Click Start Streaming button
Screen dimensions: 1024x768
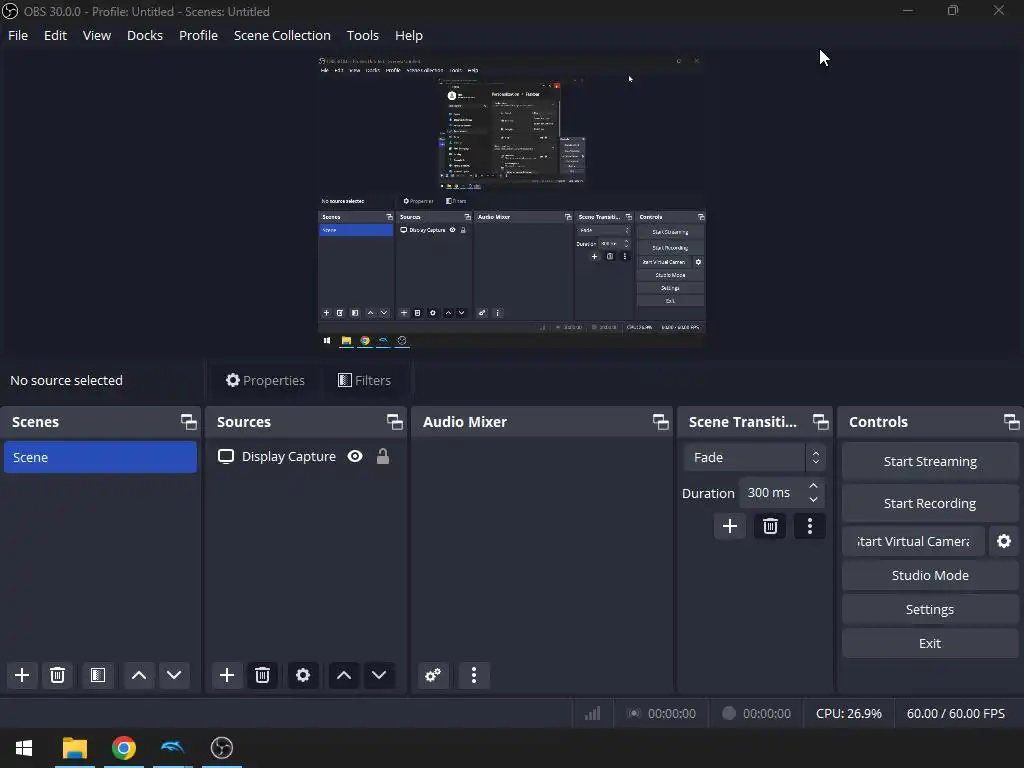tap(930, 461)
